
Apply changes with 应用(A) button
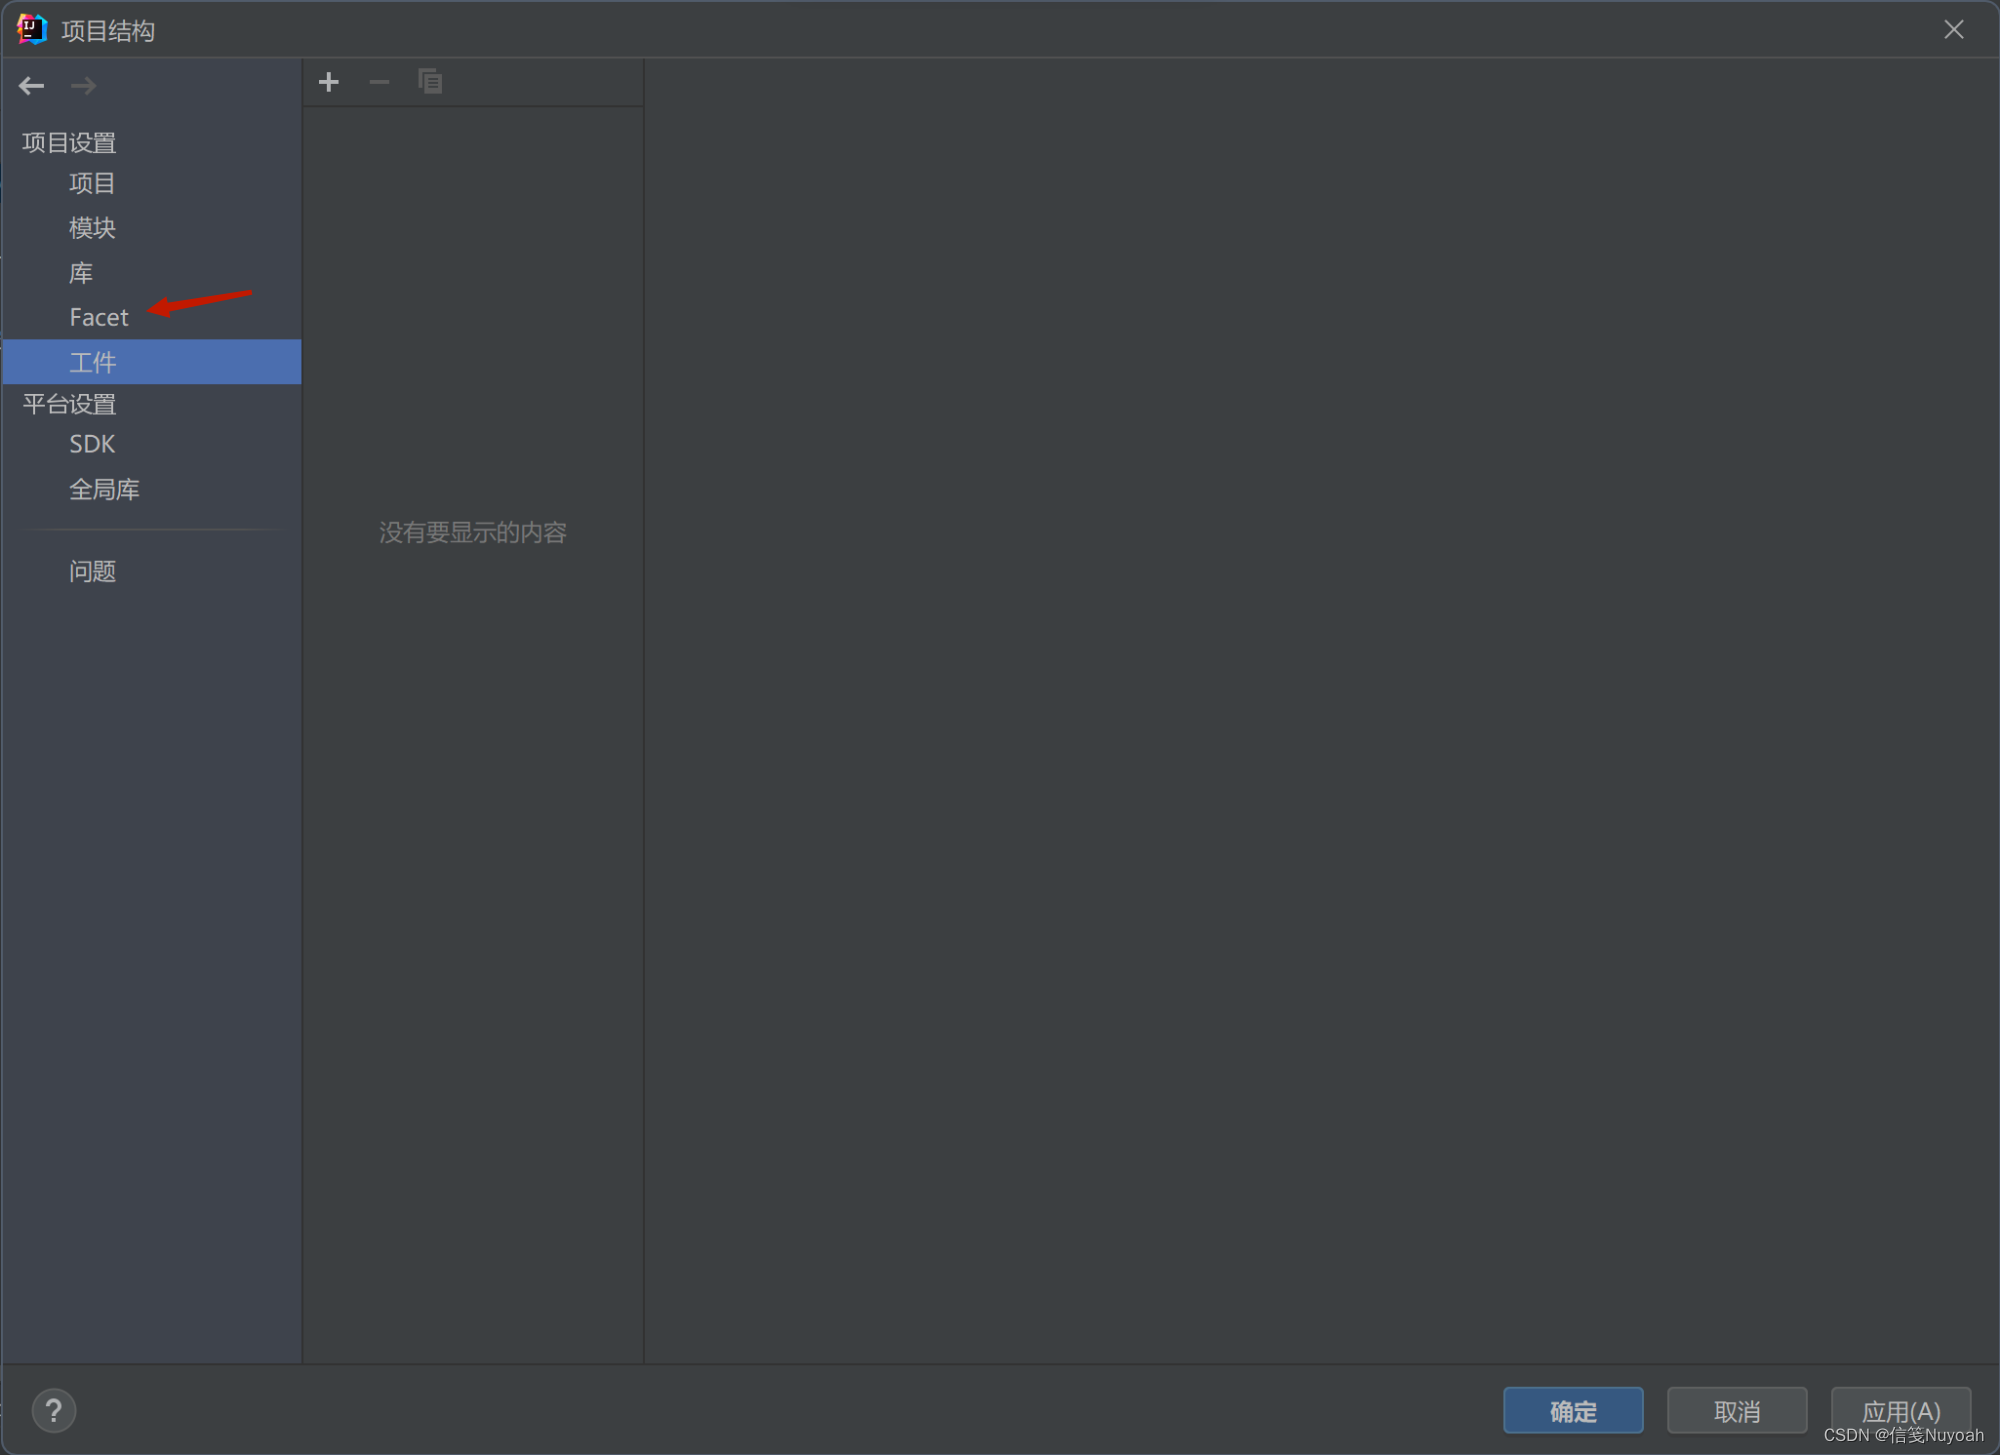click(x=1901, y=1410)
